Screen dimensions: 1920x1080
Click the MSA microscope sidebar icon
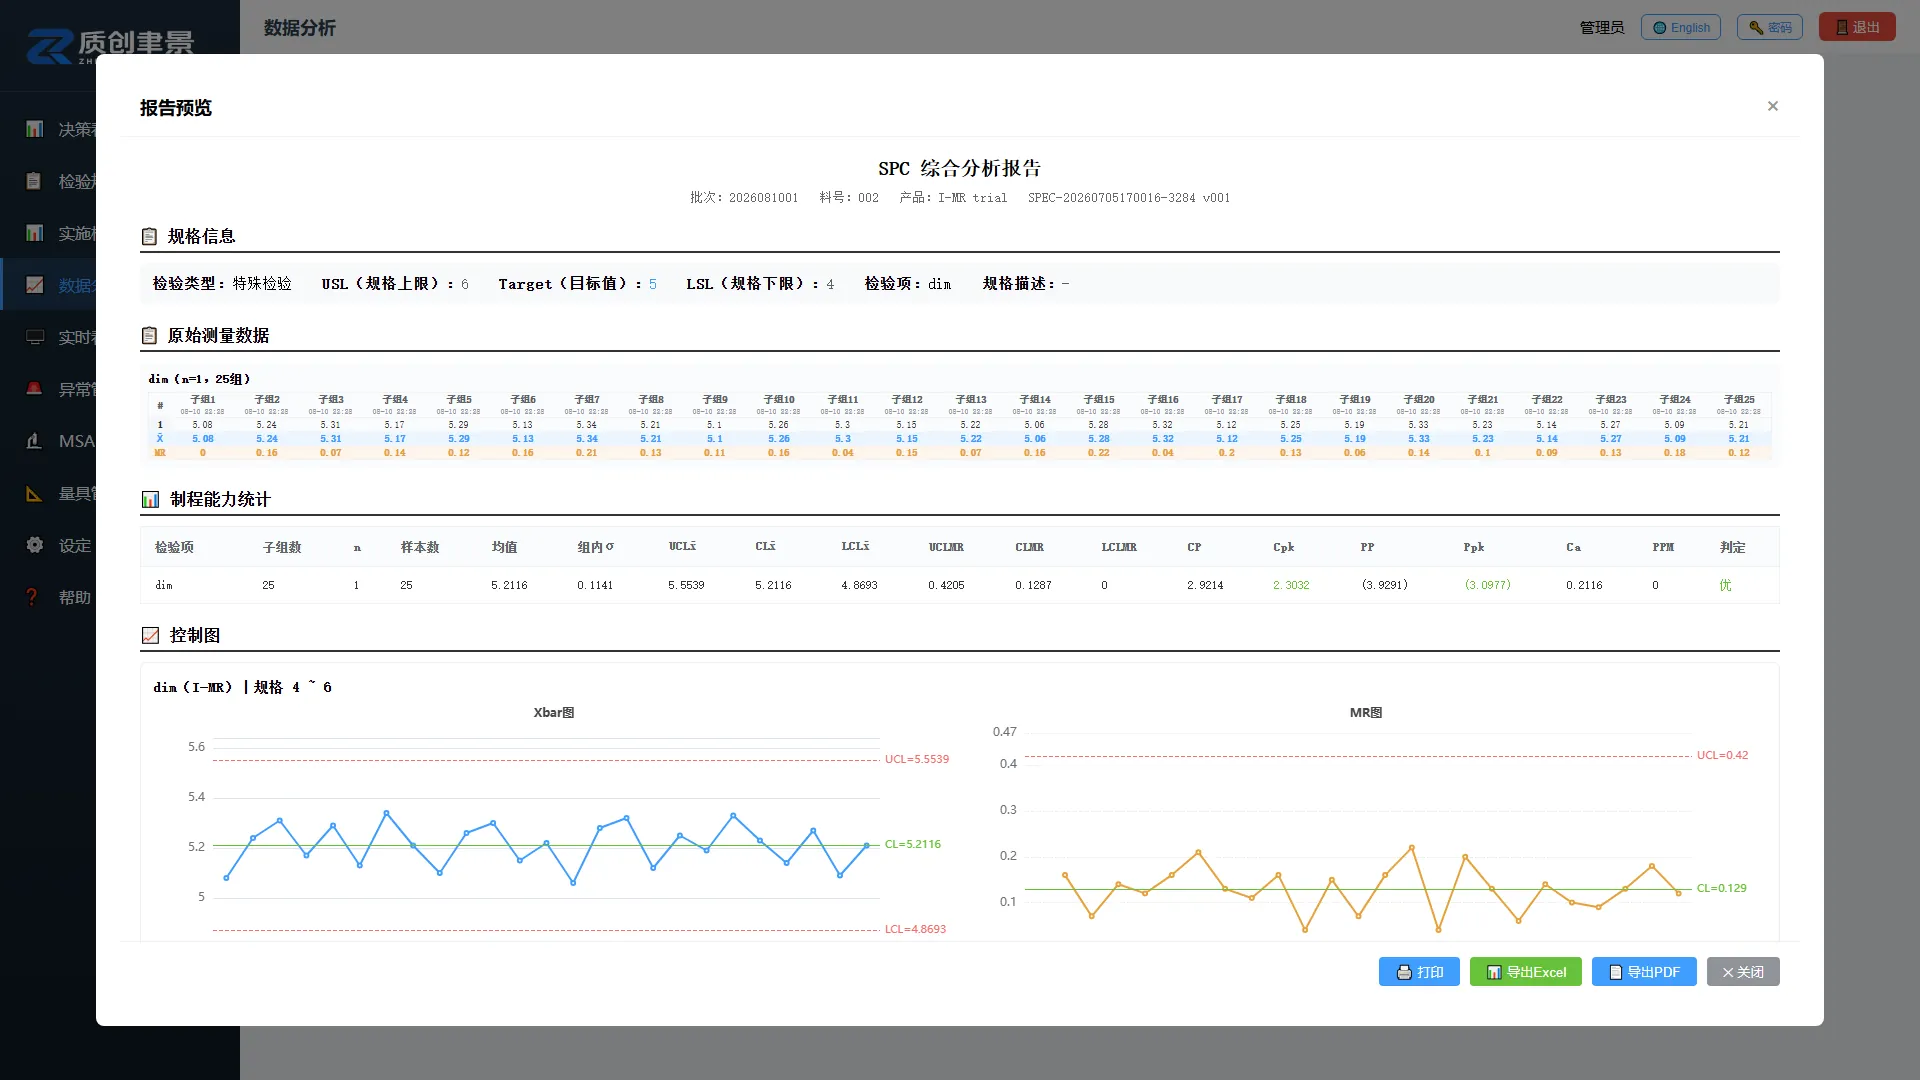[x=35, y=441]
